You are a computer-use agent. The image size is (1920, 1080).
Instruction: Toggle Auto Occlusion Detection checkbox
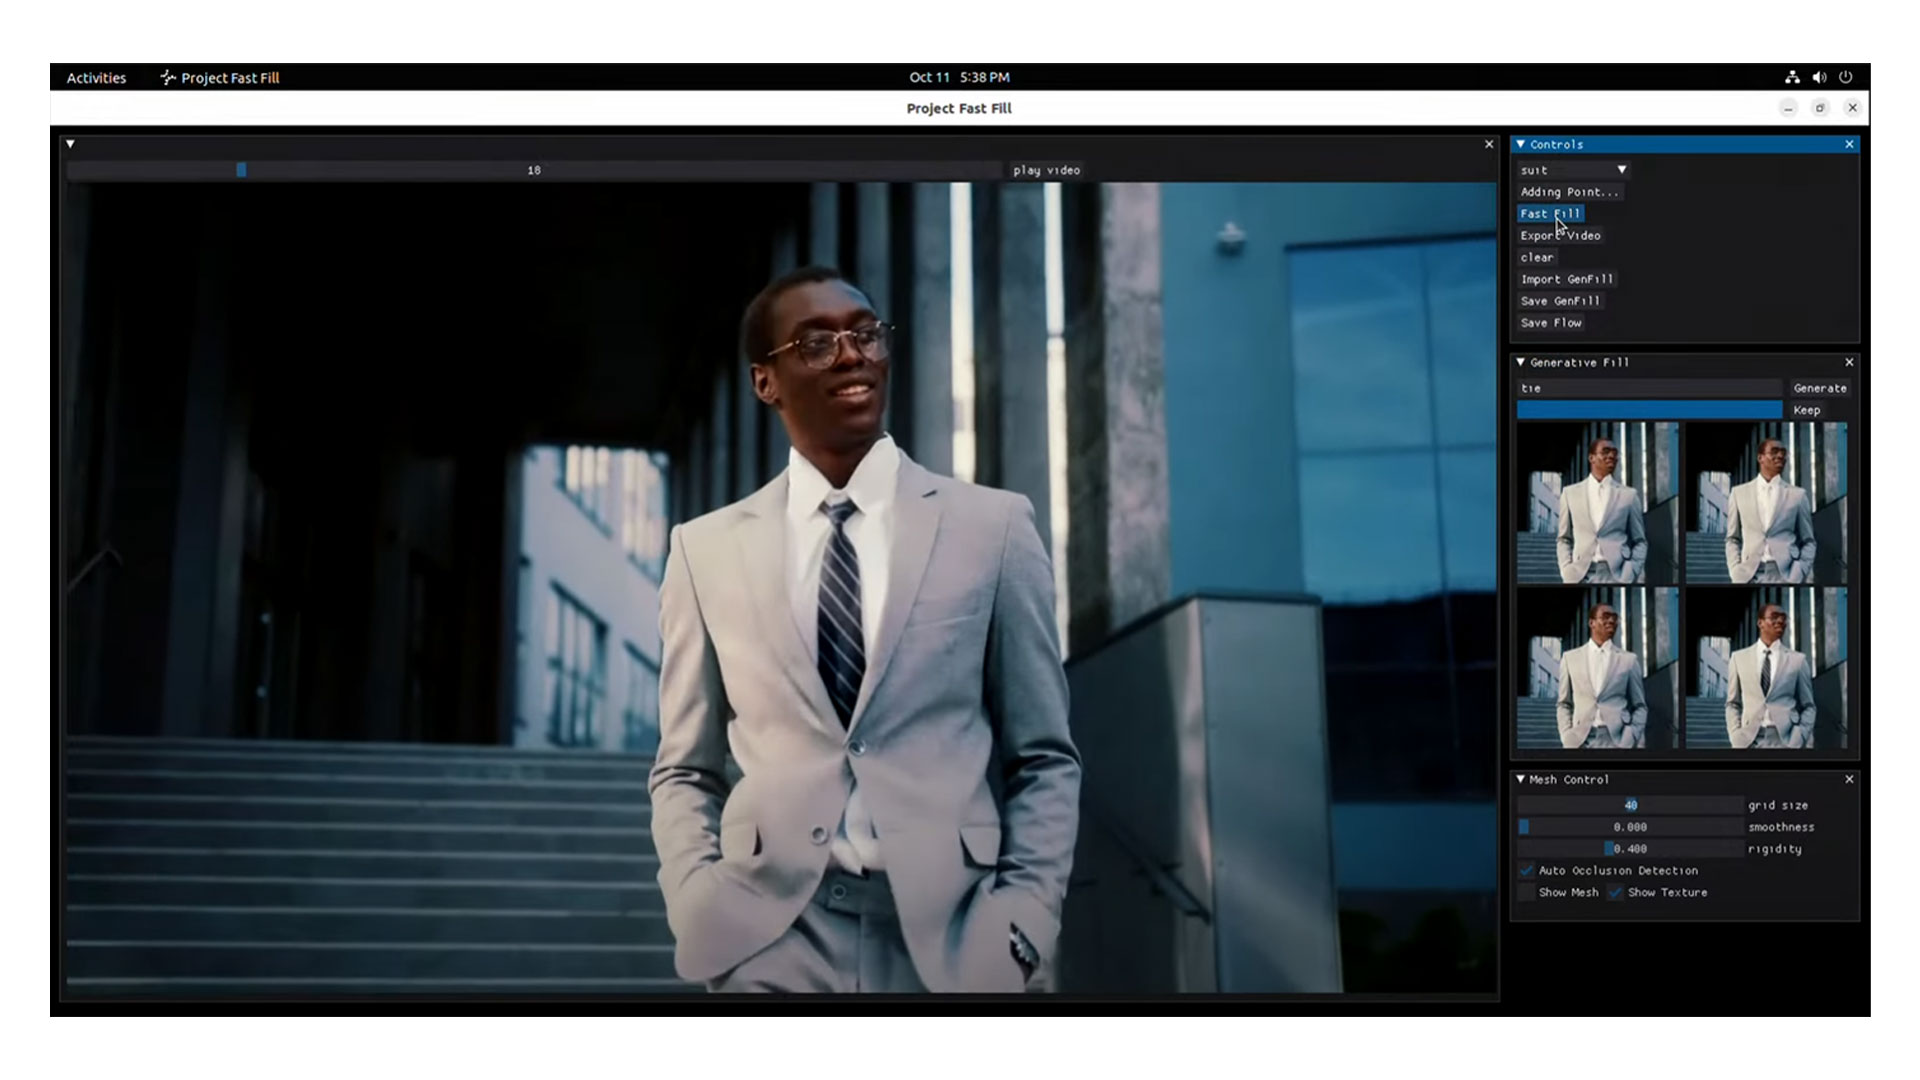(x=1526, y=870)
